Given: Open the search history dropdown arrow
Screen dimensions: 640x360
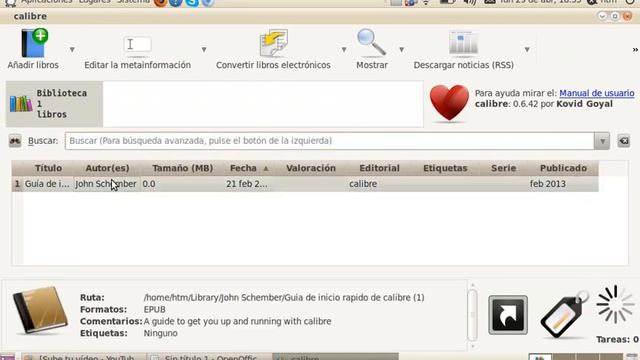Looking at the screenshot, I should [x=602, y=141].
